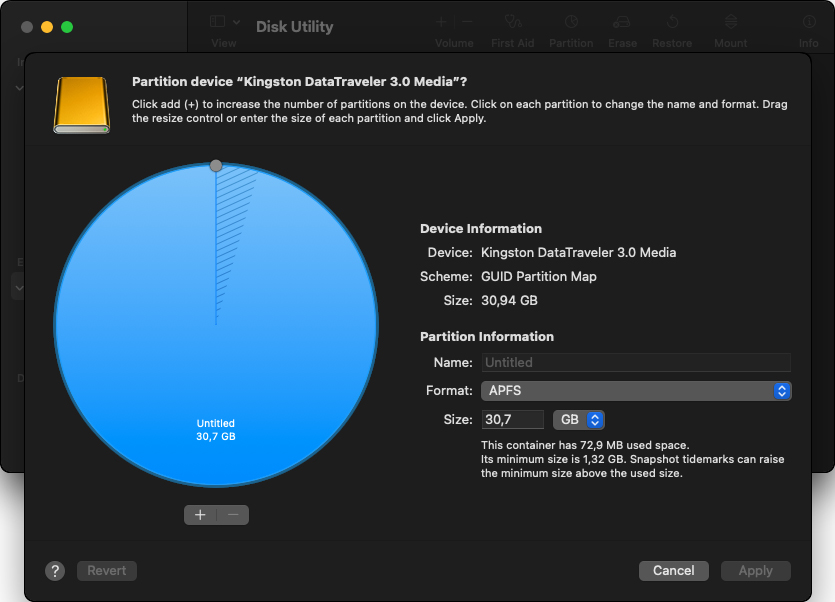Click the partition resize handle above the pie
Image resolution: width=835 pixels, height=602 pixels.
click(216, 165)
